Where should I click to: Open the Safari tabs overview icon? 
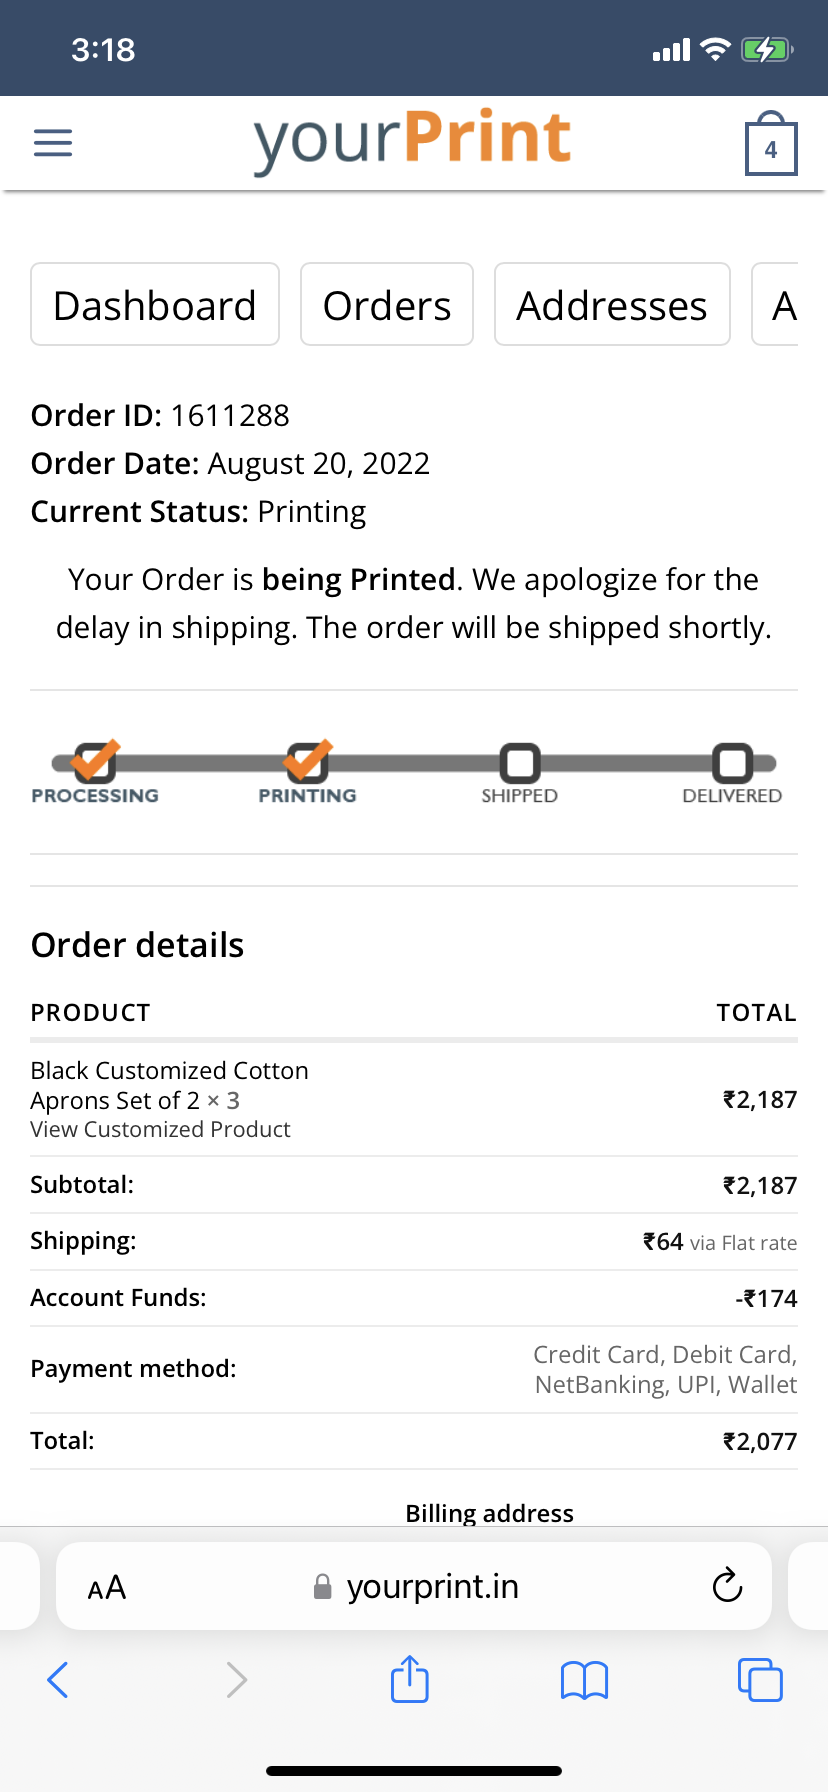click(760, 1679)
